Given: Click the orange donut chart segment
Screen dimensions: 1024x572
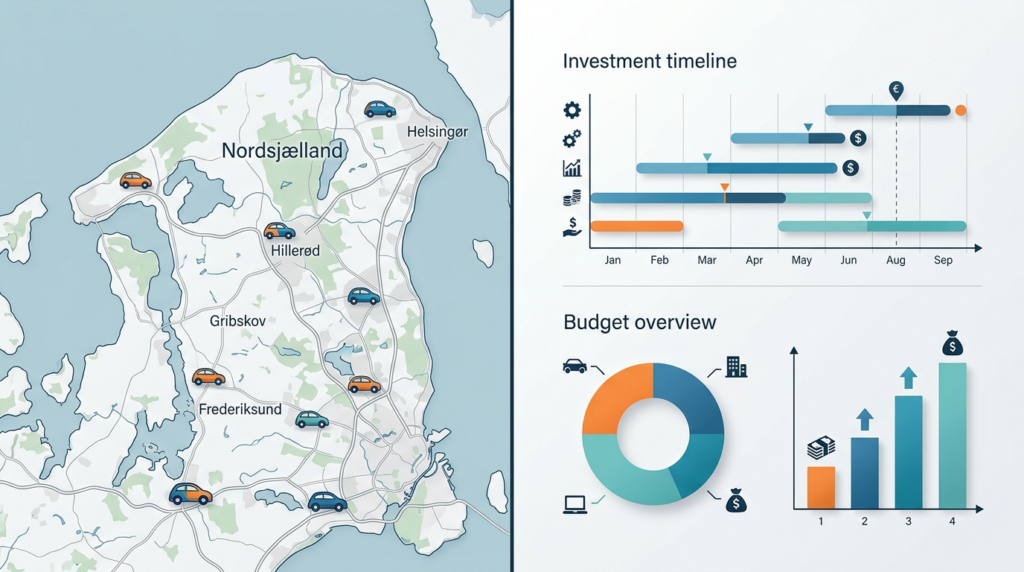Looking at the screenshot, I should (617, 398).
